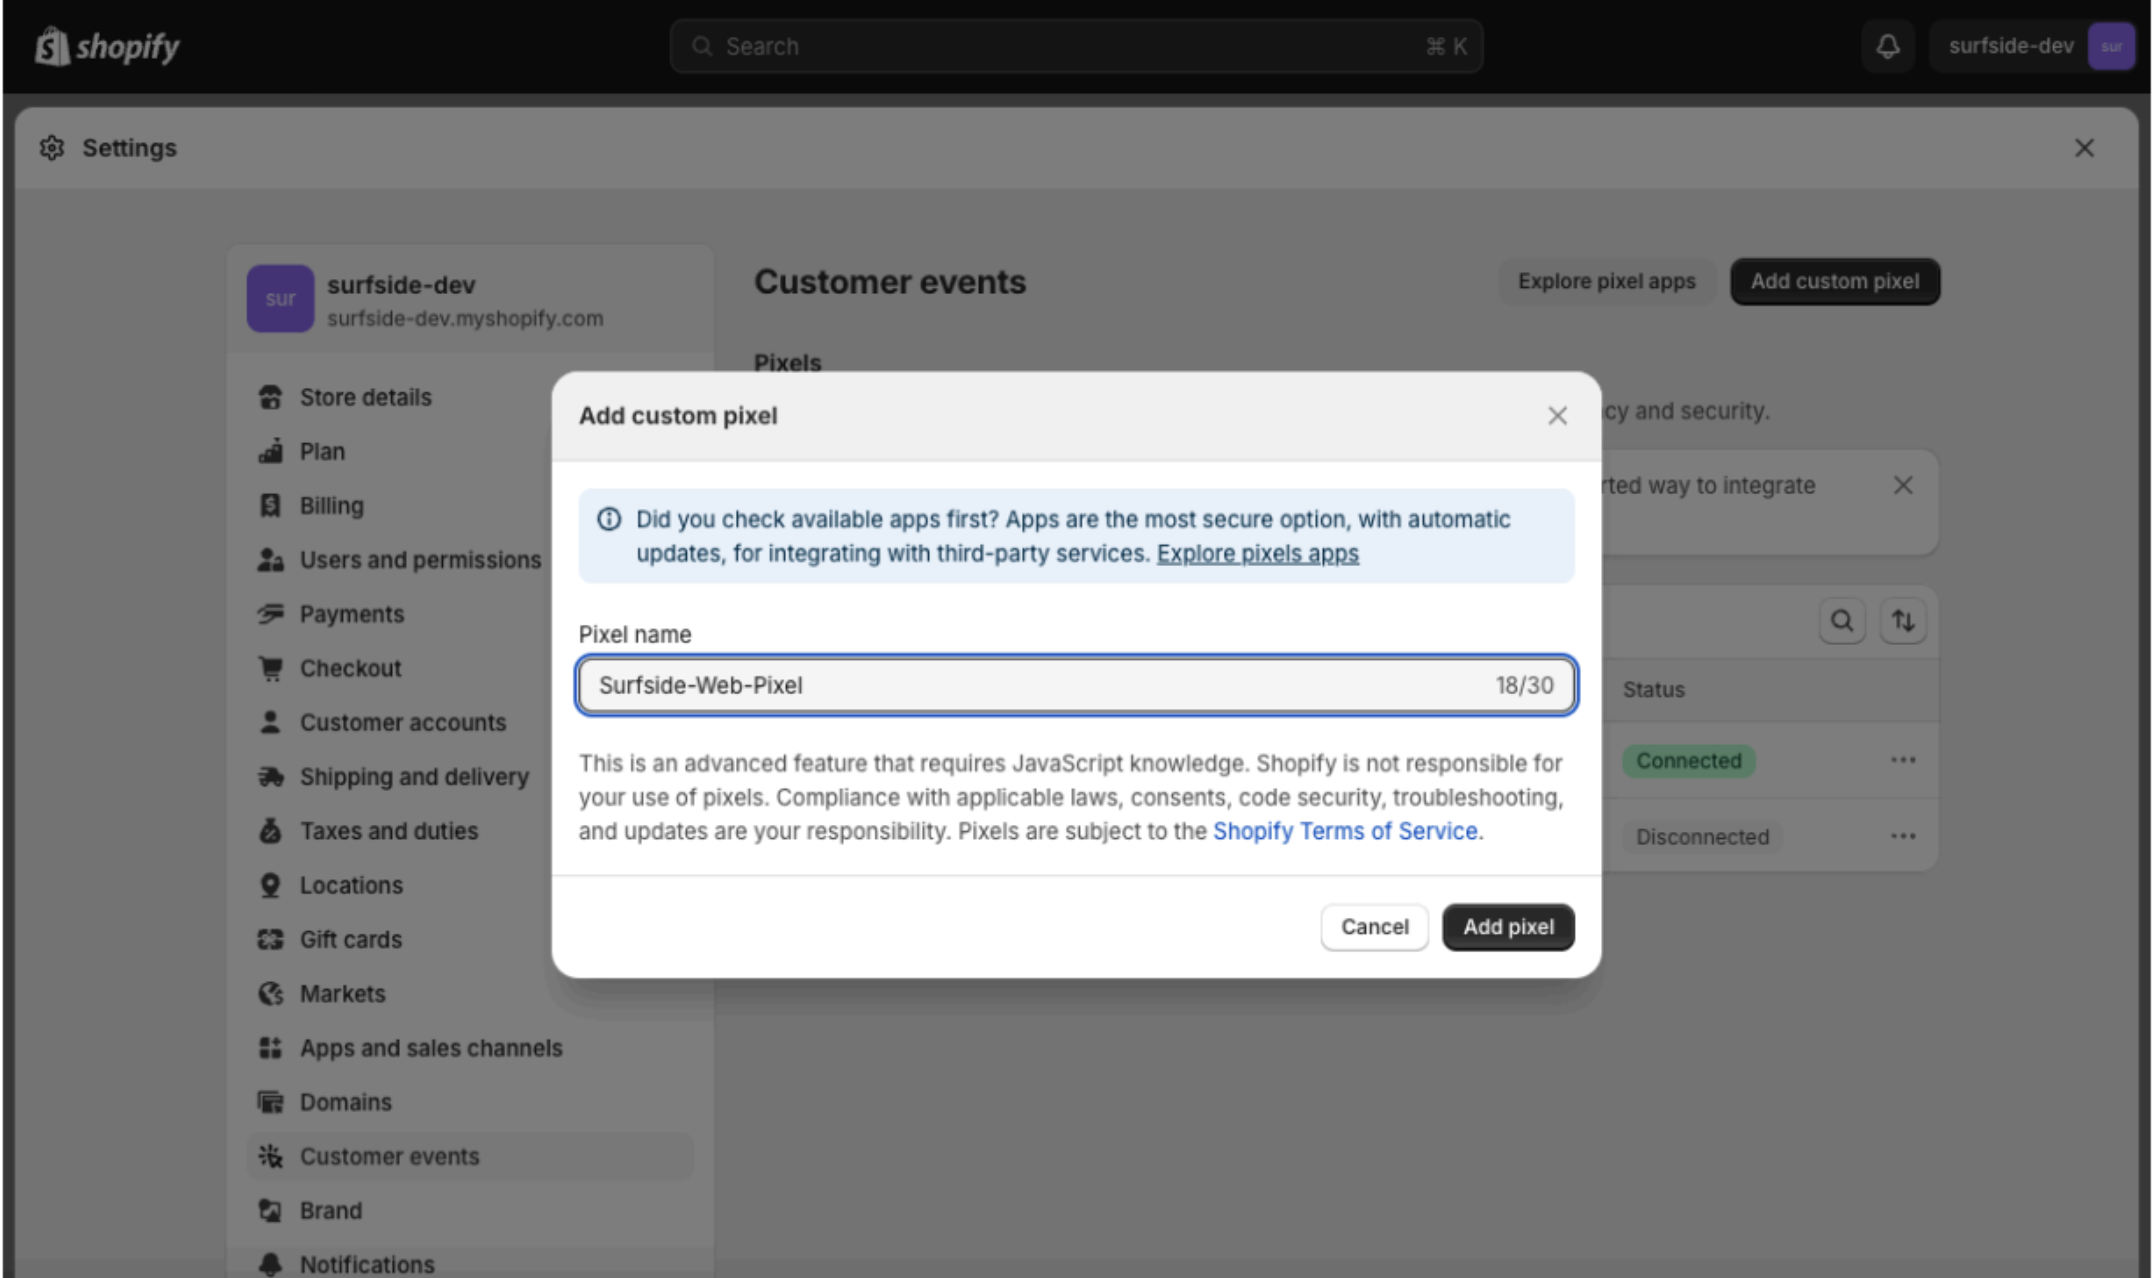Click the Locations pin icon
2154x1278 pixels.
pyautogui.click(x=270, y=885)
